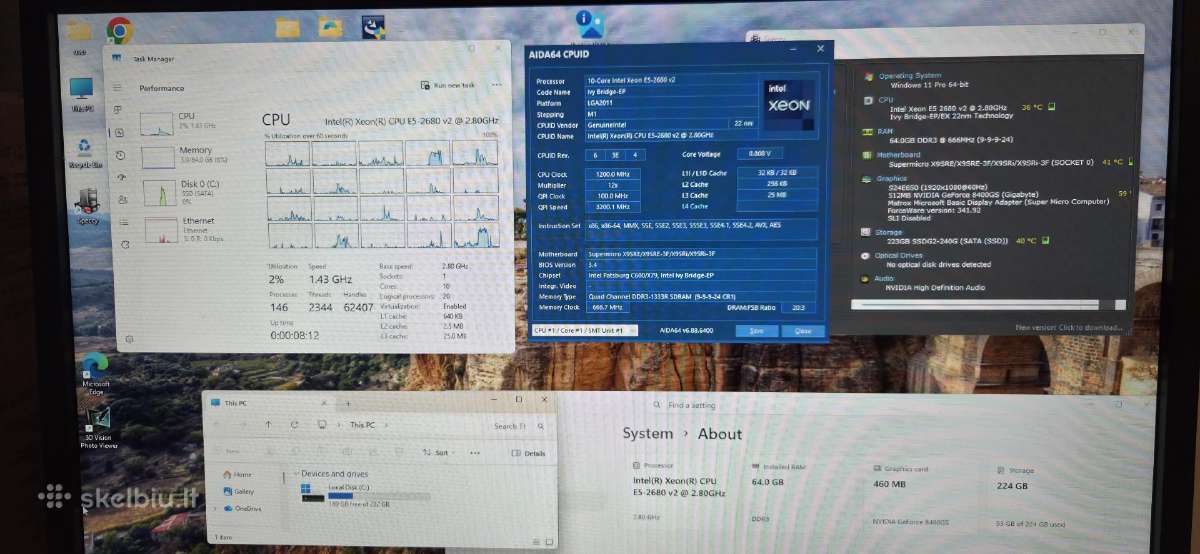Click the Storage heading in Speccy
Viewport: 1200px width, 554px height.
(889, 231)
